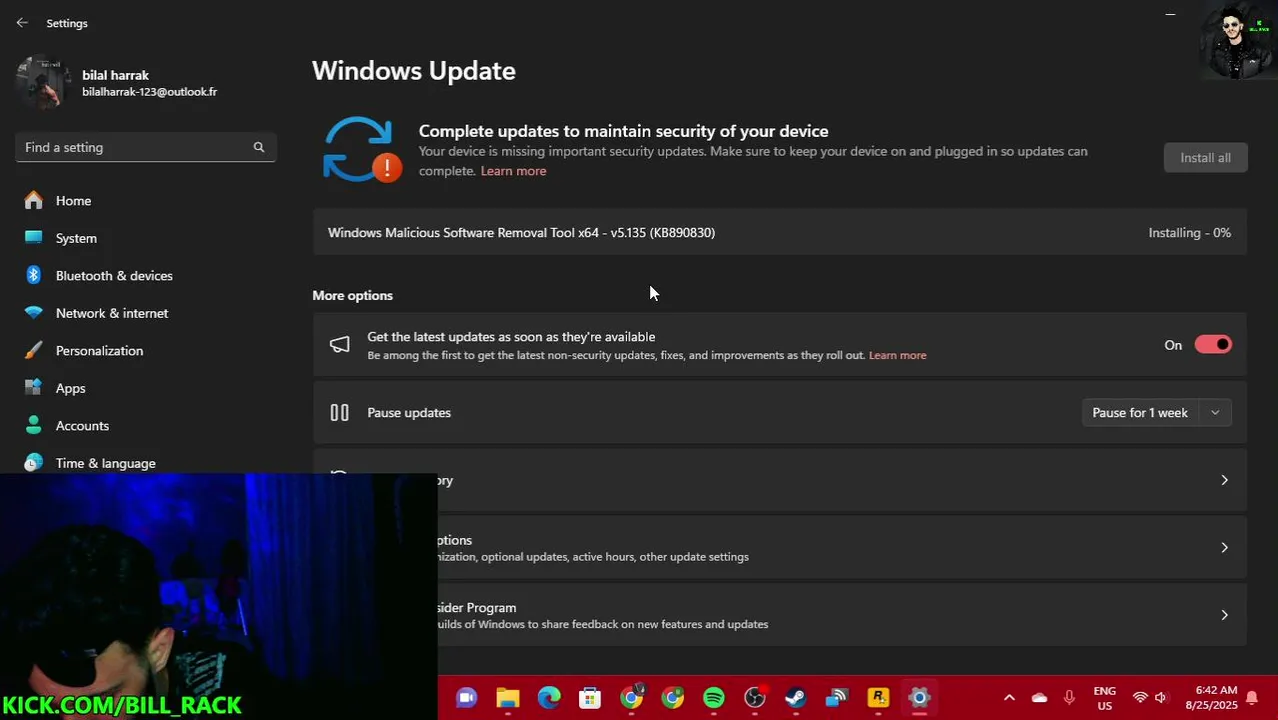Click the Accounts person icon
The image size is (1278, 720).
coord(34,425)
